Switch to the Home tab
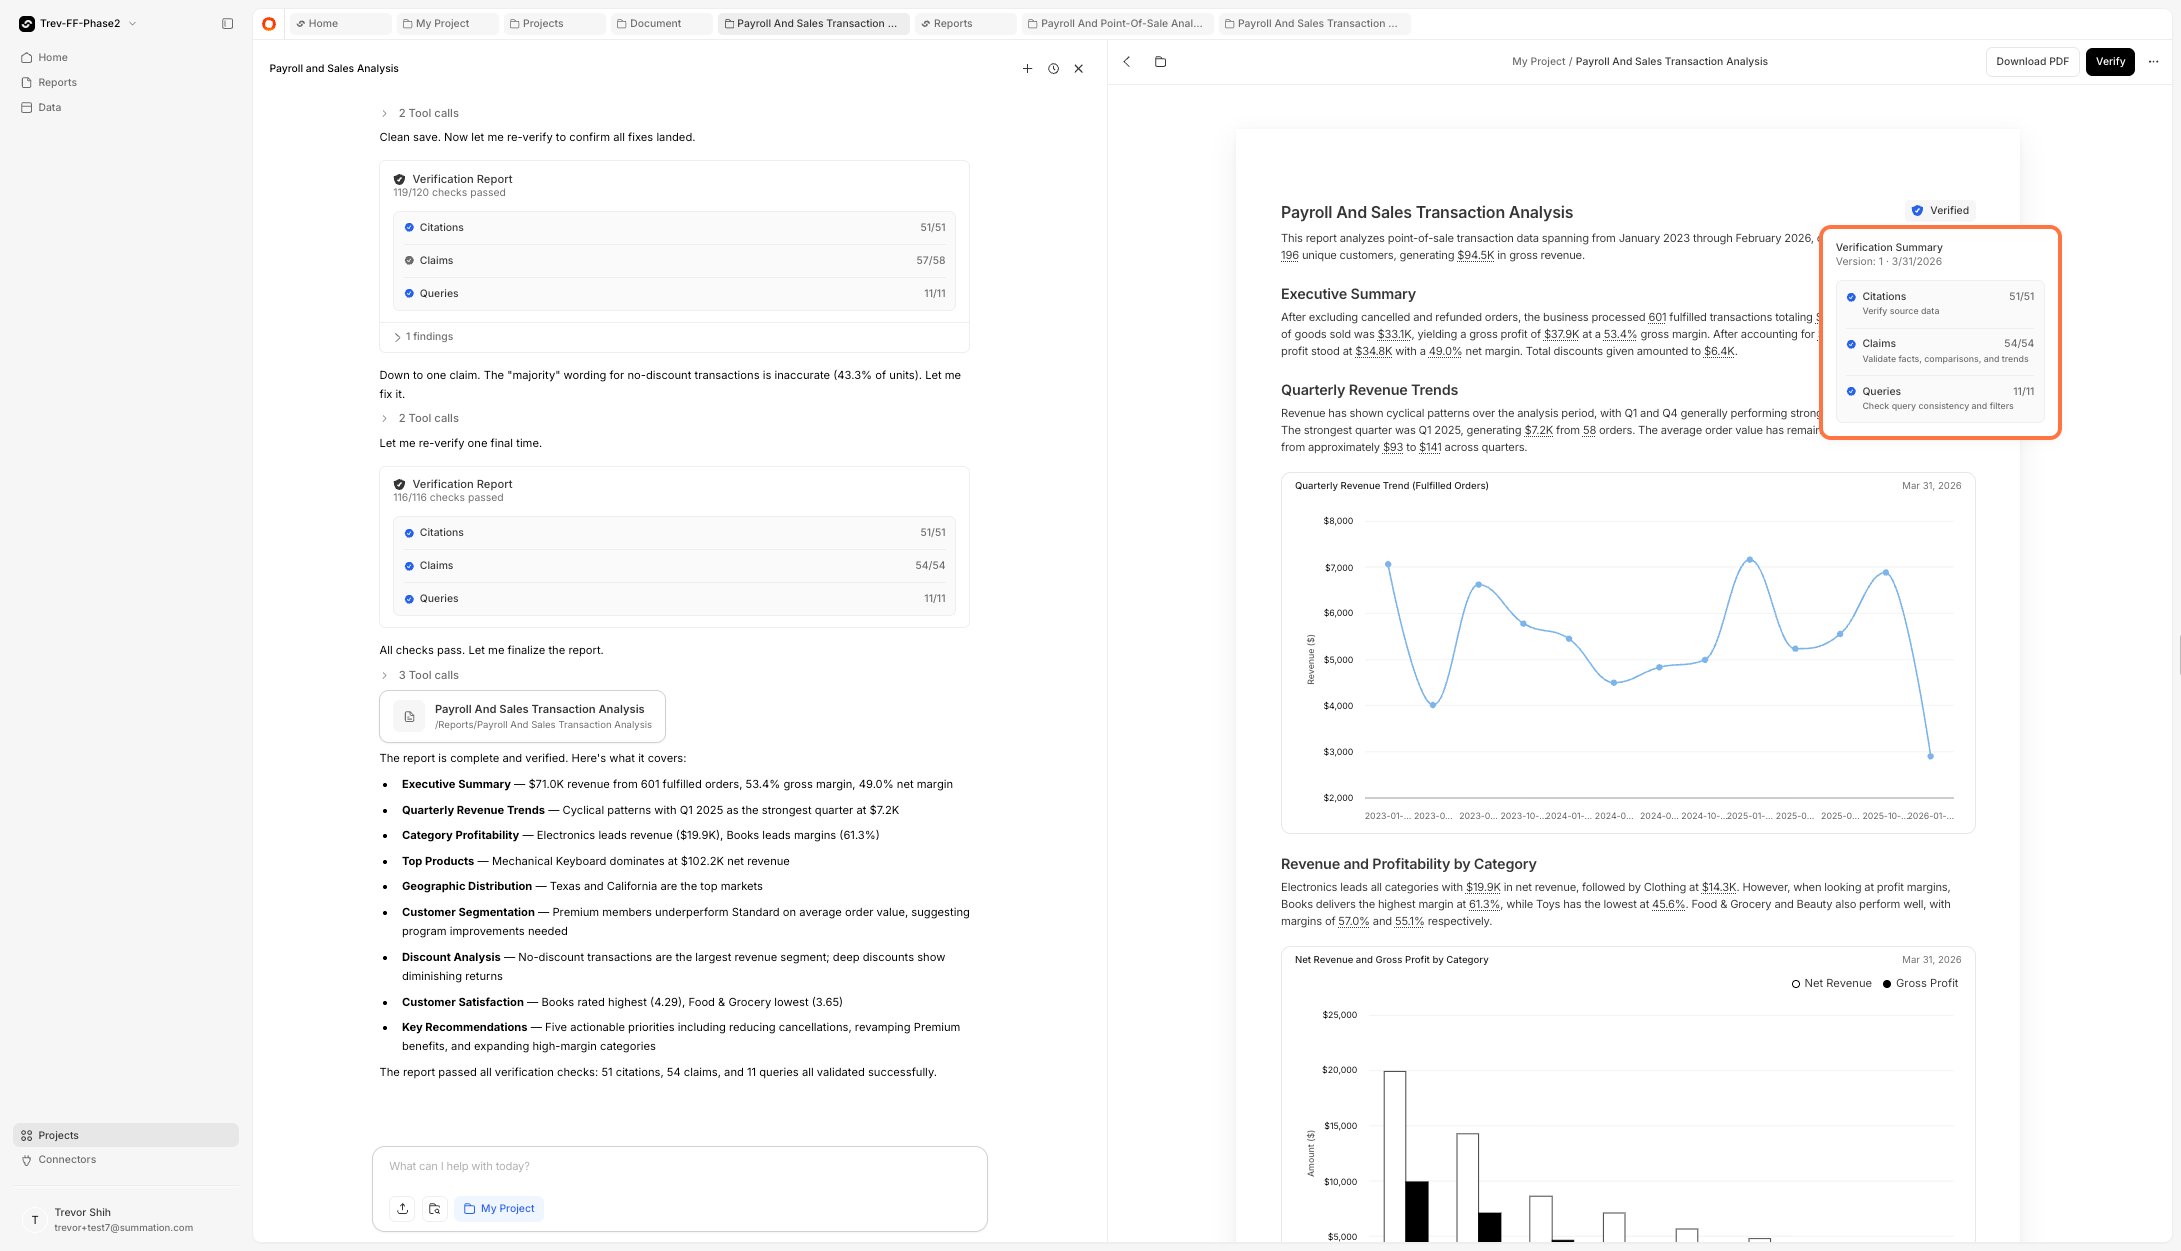This screenshot has height=1251, width=2181. (x=339, y=23)
